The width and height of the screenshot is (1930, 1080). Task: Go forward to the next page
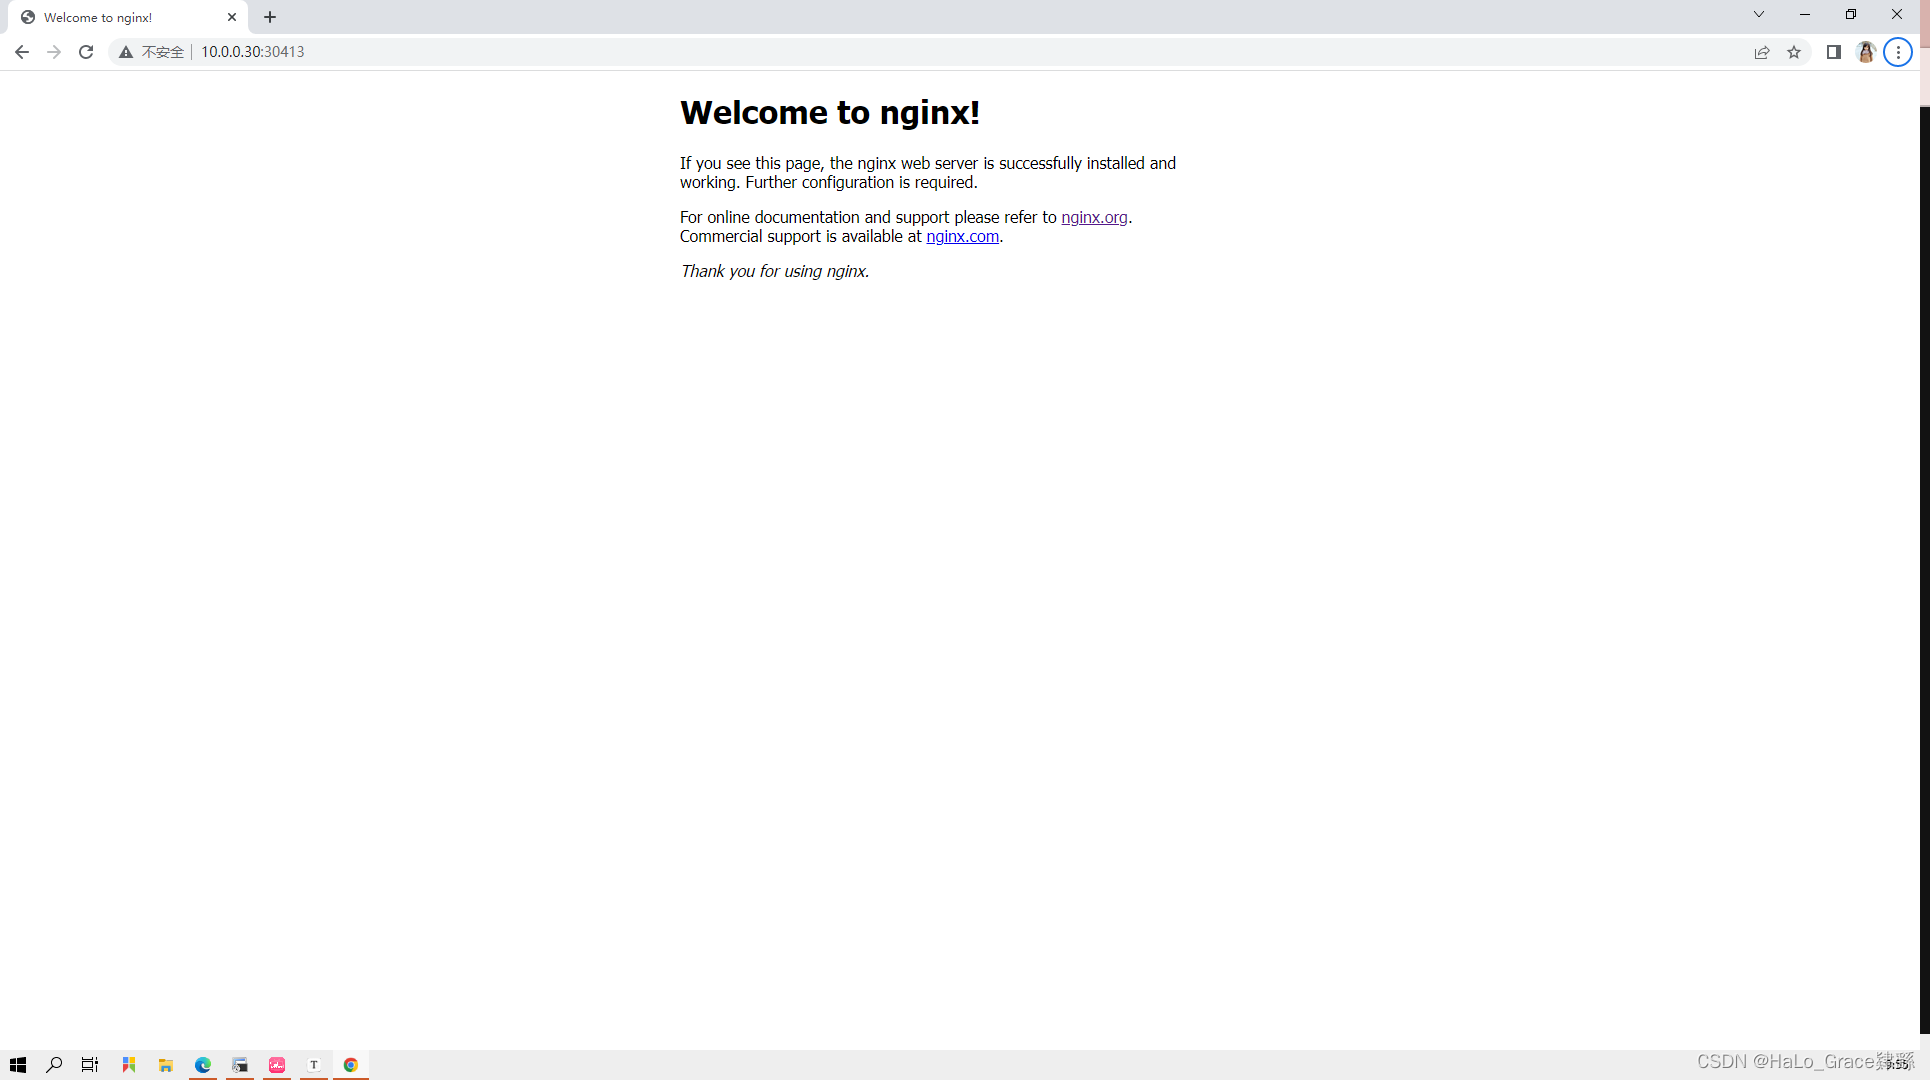tap(54, 52)
